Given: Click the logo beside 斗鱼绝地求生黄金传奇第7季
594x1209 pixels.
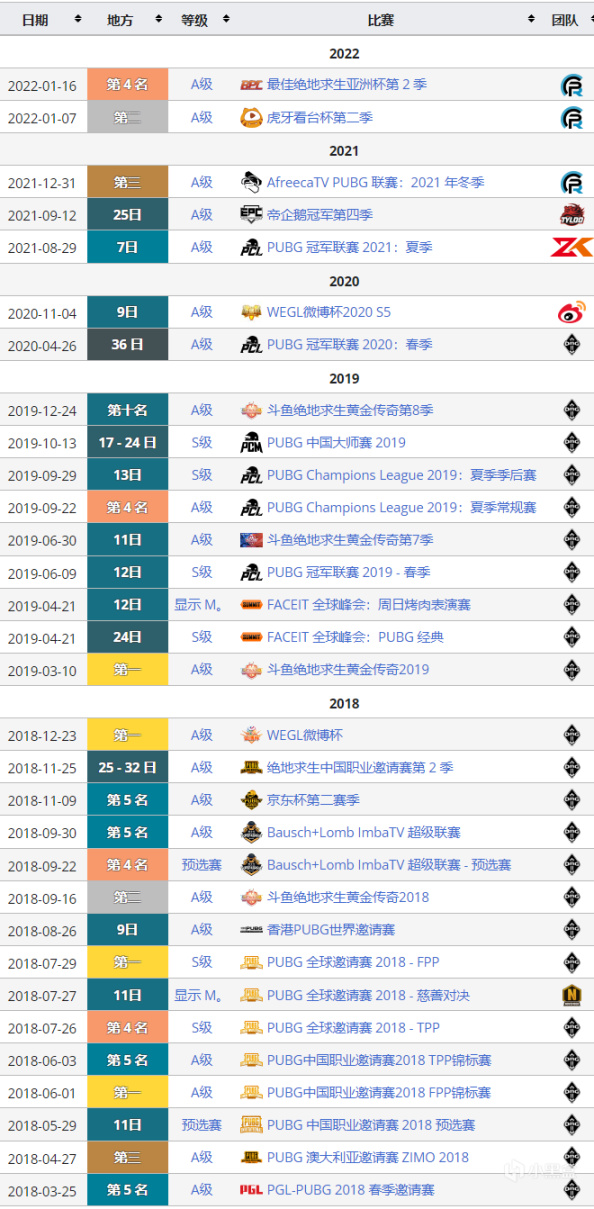Looking at the screenshot, I should [252, 540].
